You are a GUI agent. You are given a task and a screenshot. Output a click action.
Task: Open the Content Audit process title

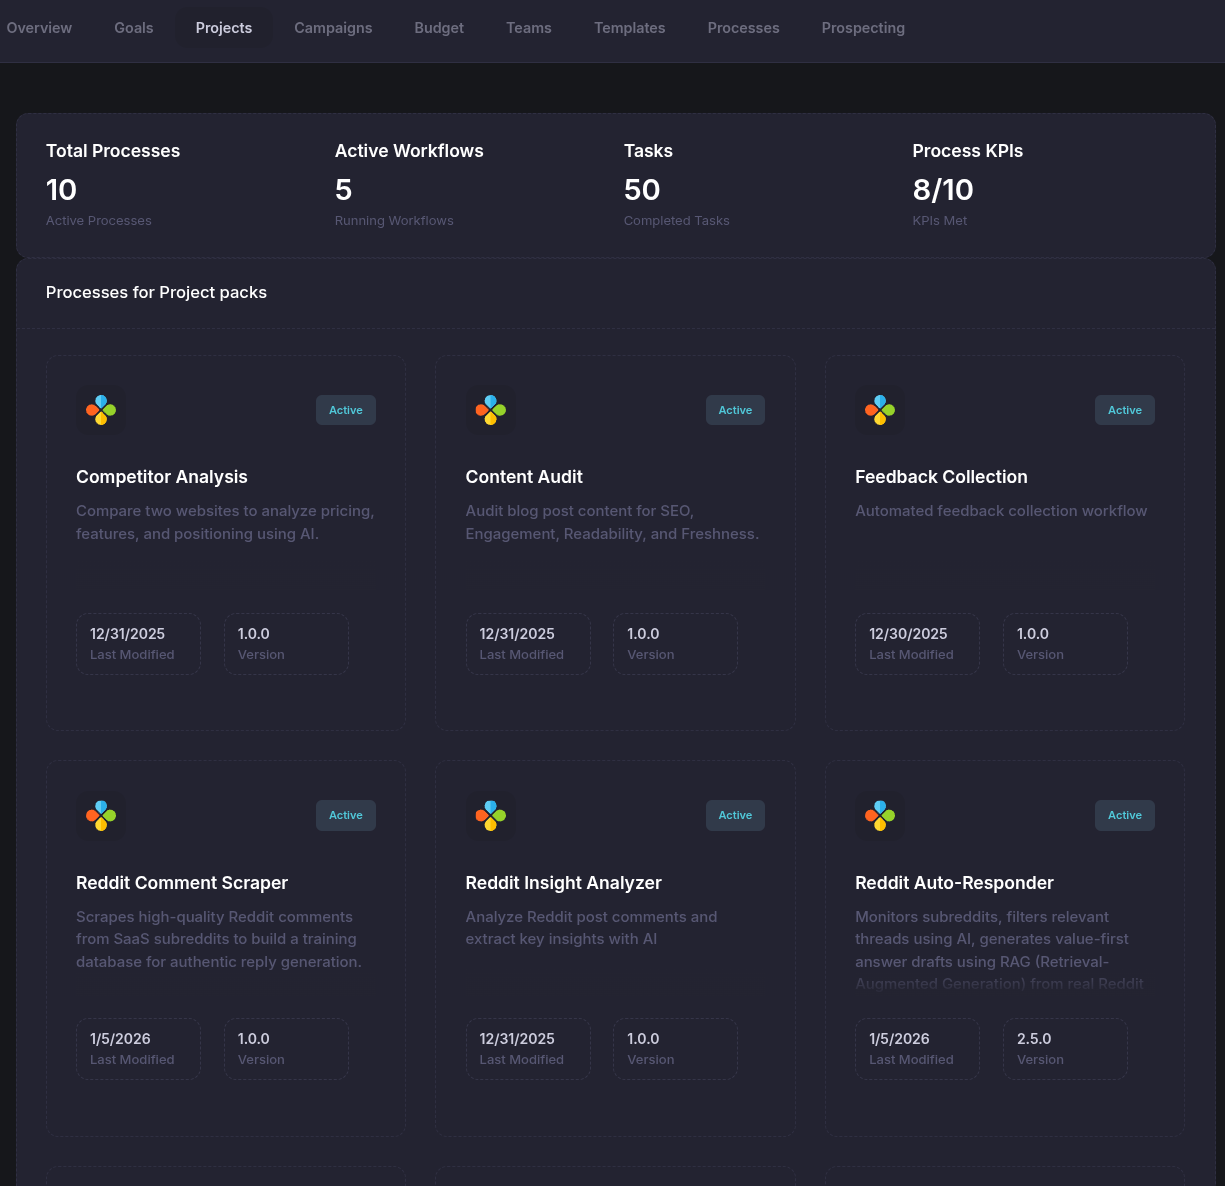tap(524, 477)
